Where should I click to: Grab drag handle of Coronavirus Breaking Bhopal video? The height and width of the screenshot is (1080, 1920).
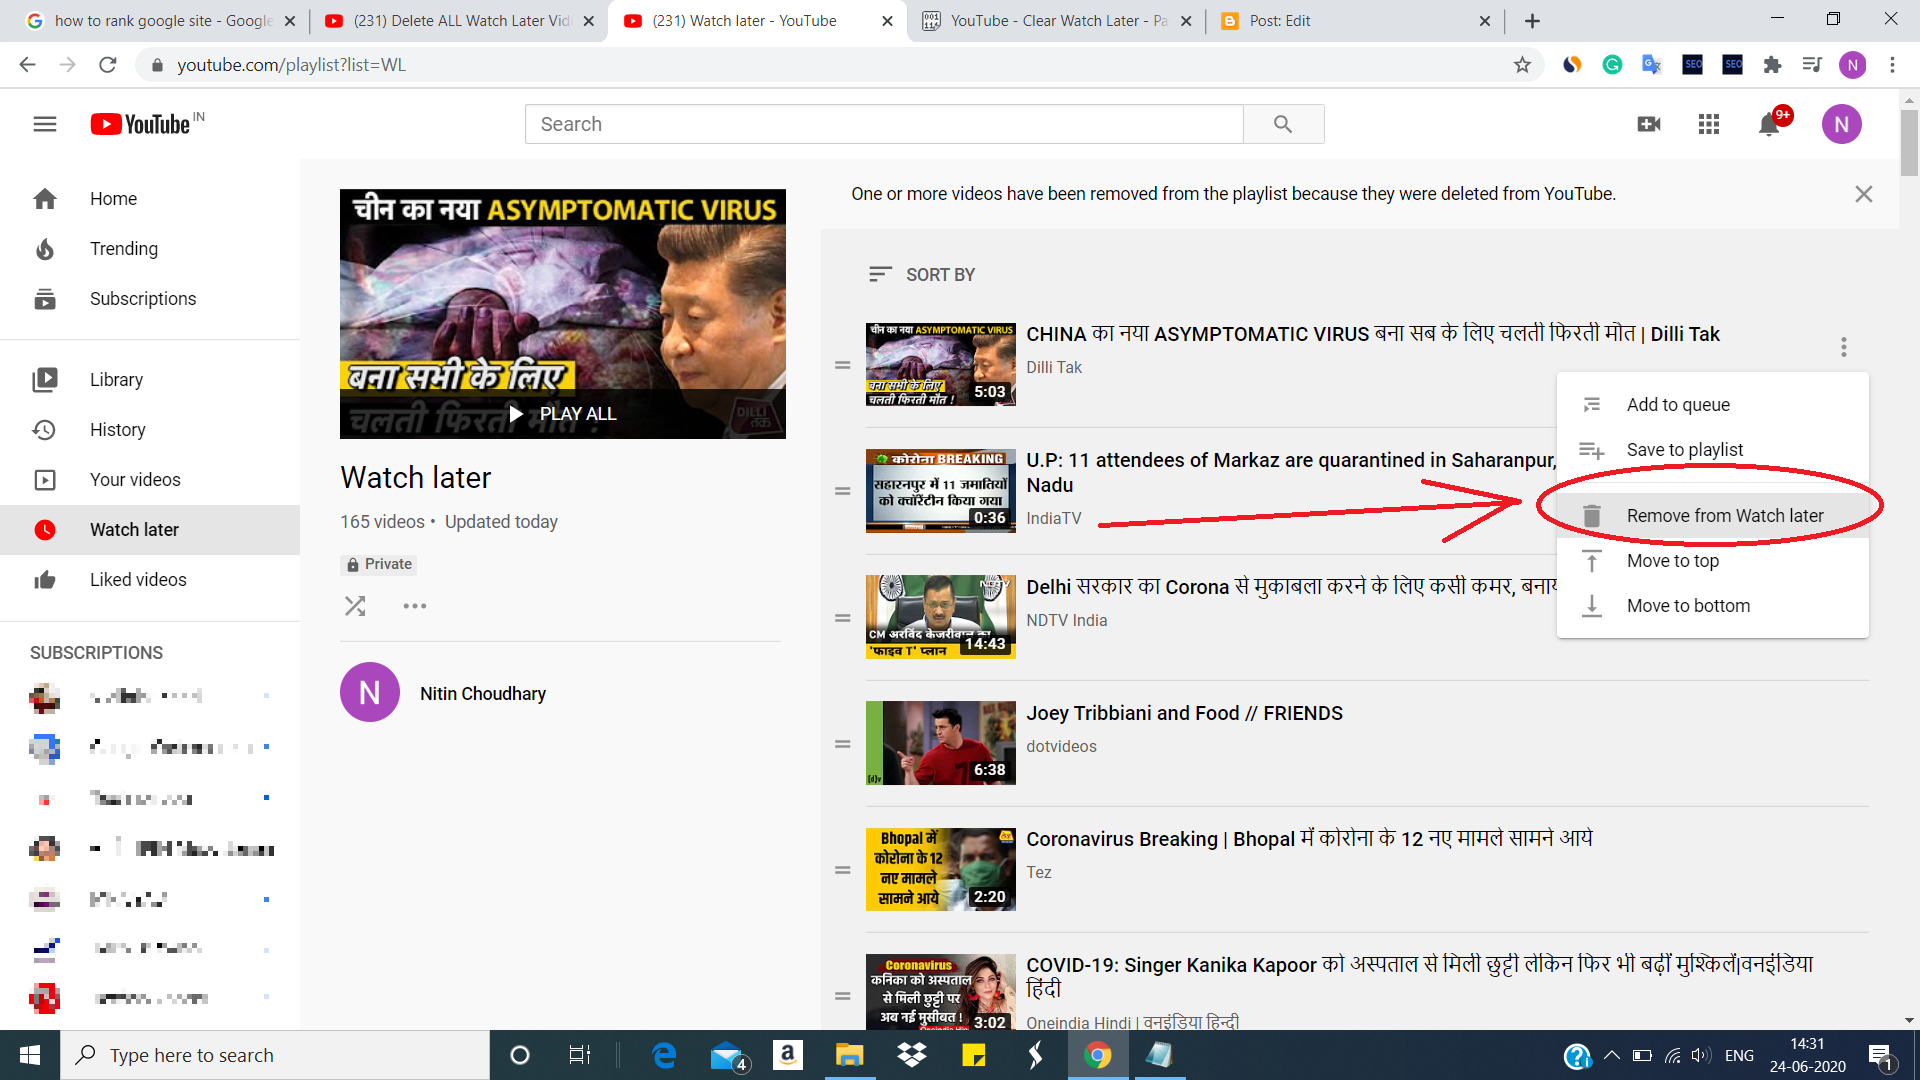click(x=843, y=870)
